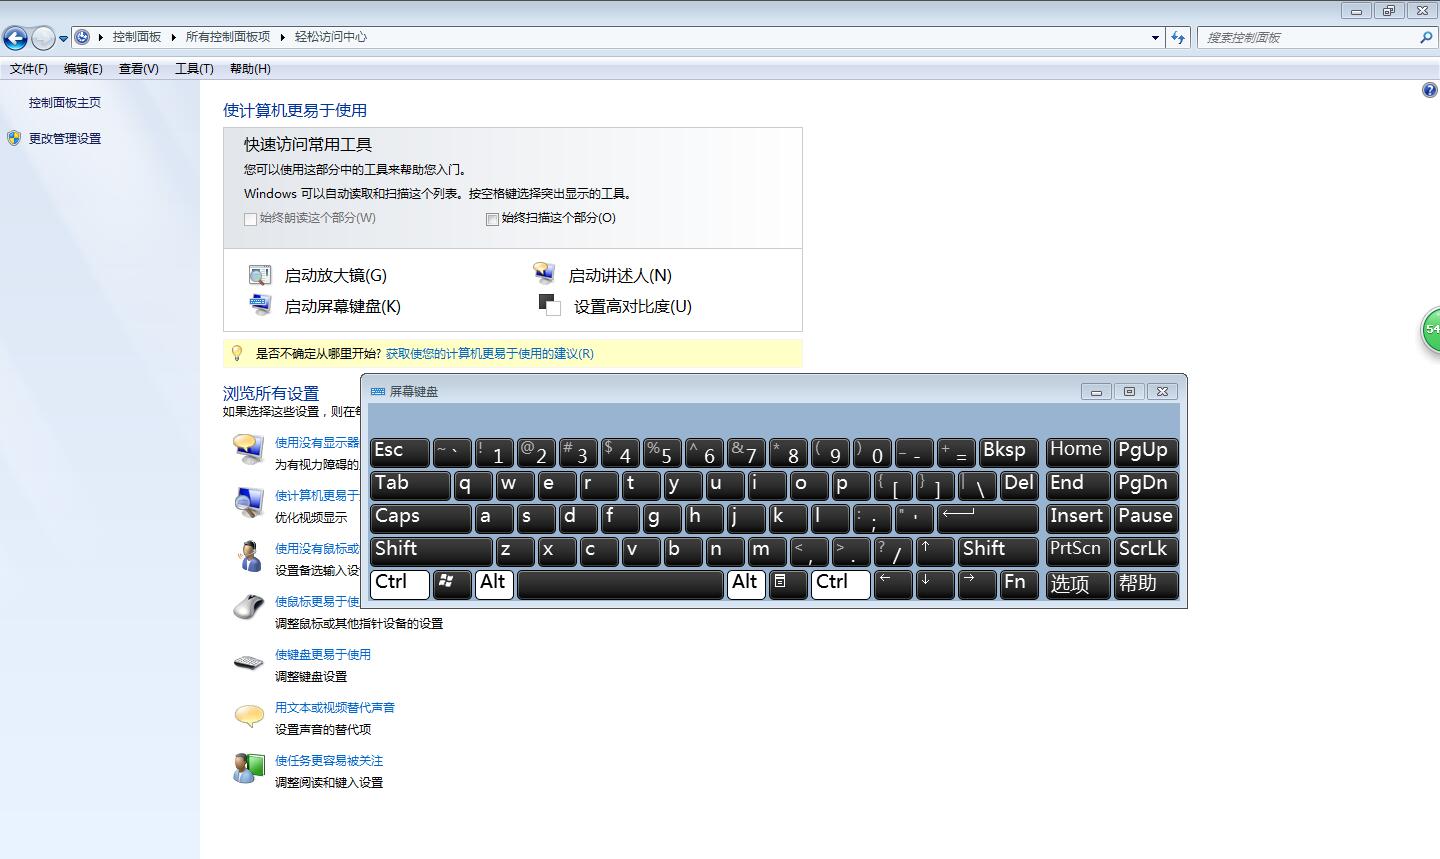Click the help question mark icon
Viewport: 1440px width, 859px height.
[1429, 90]
